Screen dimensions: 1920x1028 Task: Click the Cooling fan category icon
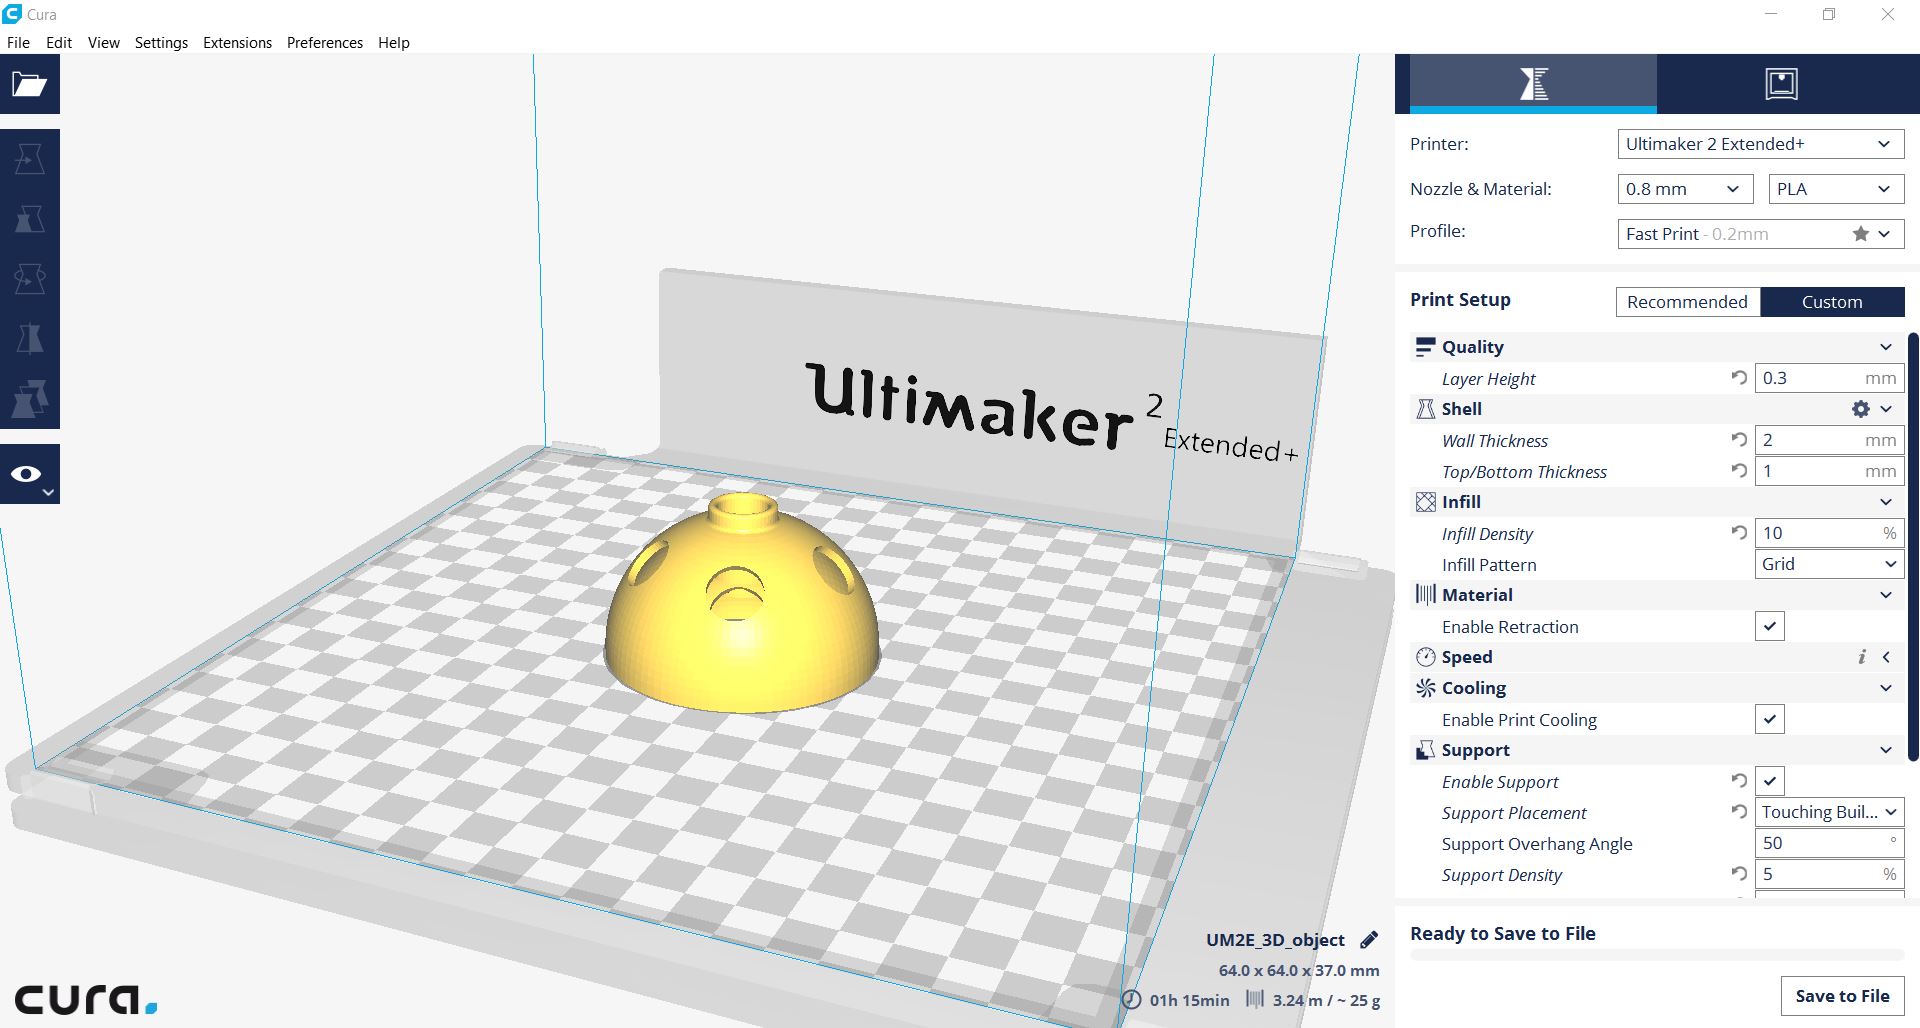click(1425, 688)
